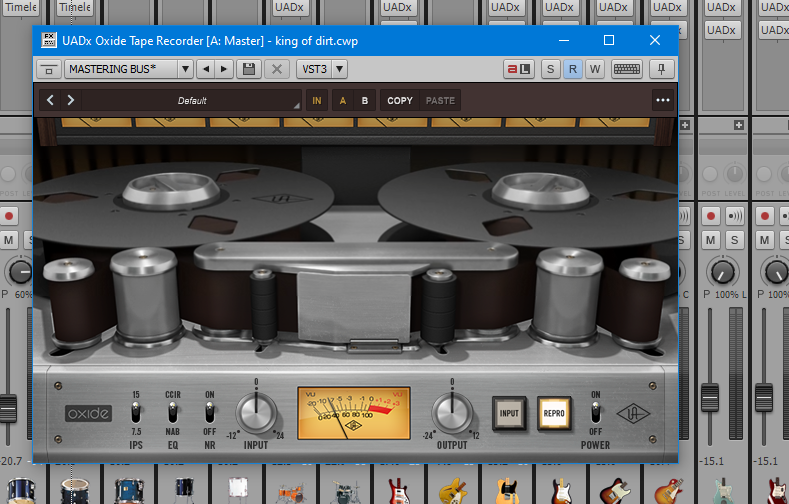
Task: Pin the plugin window with the pin icon
Action: pos(661,69)
